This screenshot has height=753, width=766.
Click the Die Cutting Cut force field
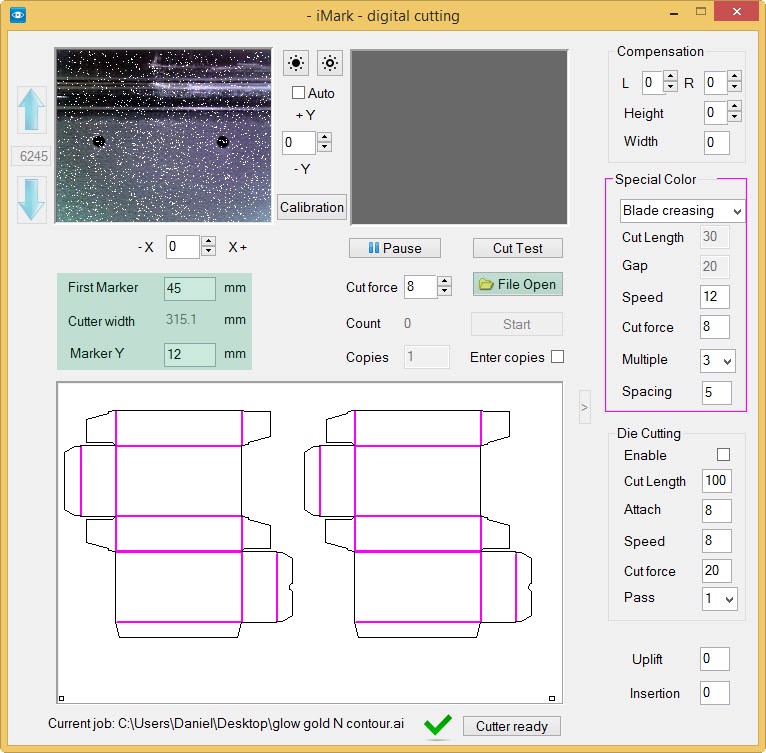tap(717, 571)
